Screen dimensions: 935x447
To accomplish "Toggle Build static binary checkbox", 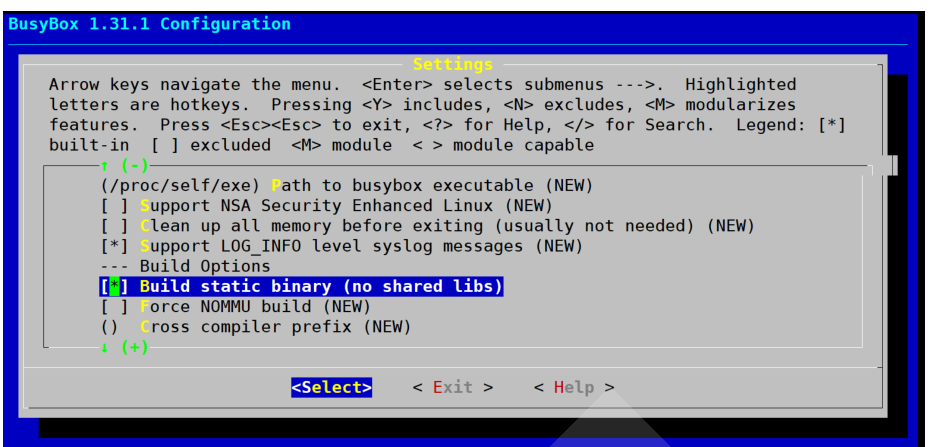I will pyautogui.click(x=114, y=287).
